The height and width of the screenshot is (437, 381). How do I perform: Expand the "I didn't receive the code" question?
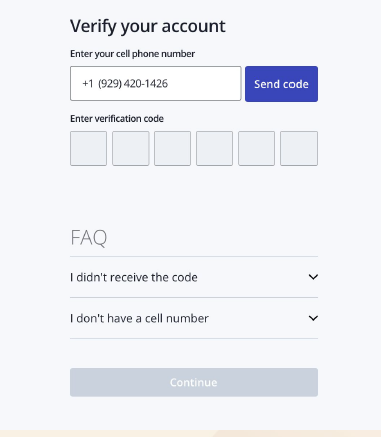[194, 277]
